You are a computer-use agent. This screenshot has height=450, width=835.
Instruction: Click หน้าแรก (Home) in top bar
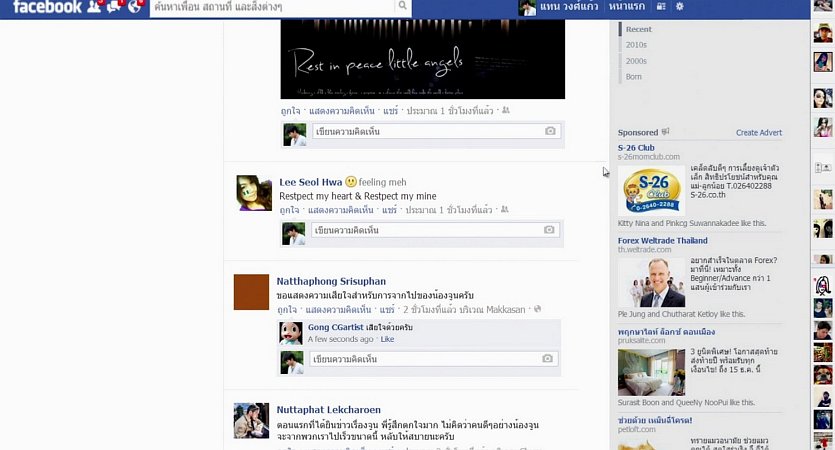pyautogui.click(x=626, y=7)
